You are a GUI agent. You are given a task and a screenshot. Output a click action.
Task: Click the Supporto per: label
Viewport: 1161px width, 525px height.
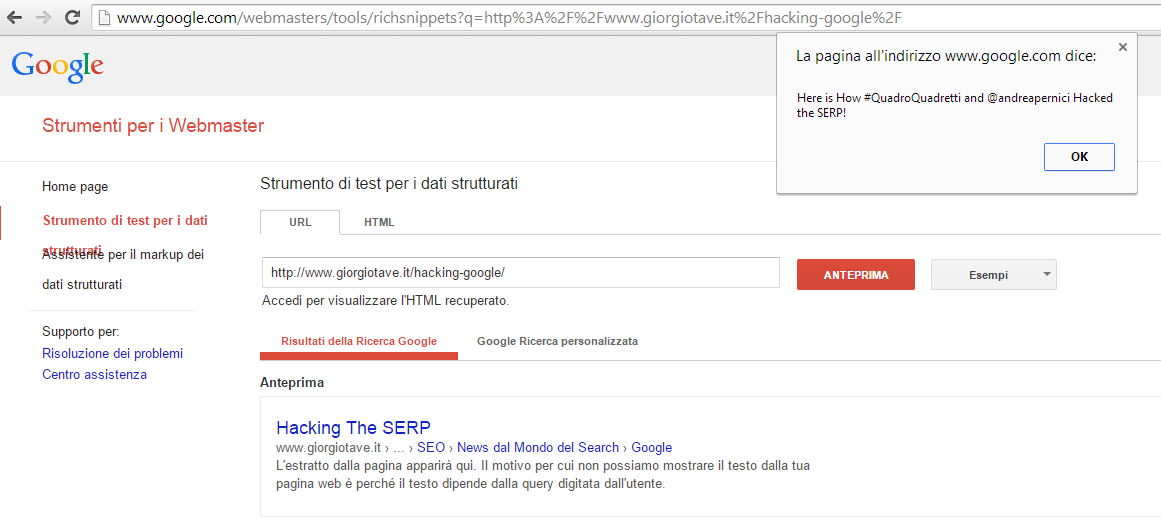click(81, 331)
